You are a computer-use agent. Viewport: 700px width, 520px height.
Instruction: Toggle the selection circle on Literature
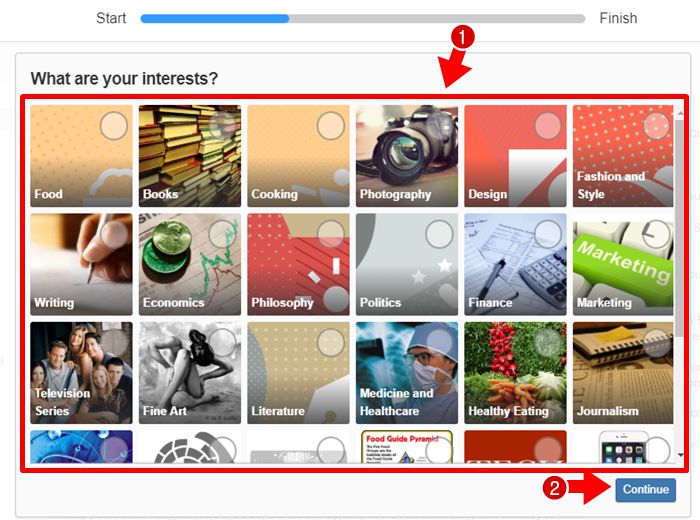pyautogui.click(x=331, y=343)
